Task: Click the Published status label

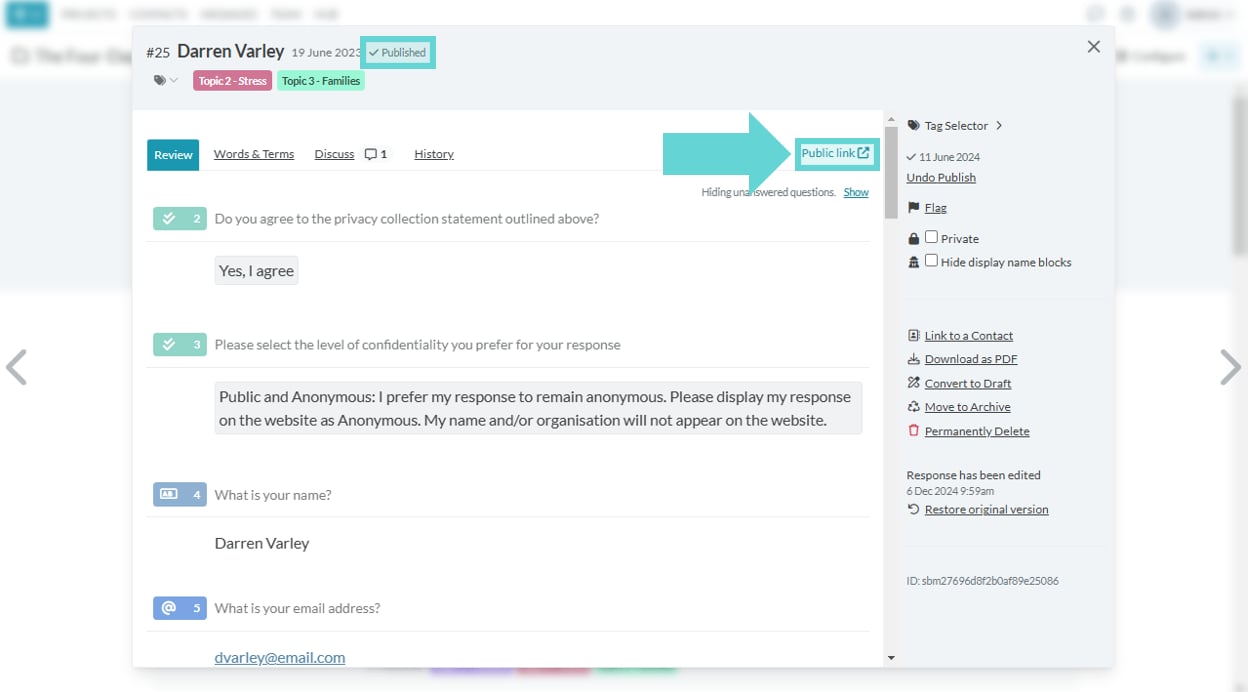Action: (x=398, y=53)
